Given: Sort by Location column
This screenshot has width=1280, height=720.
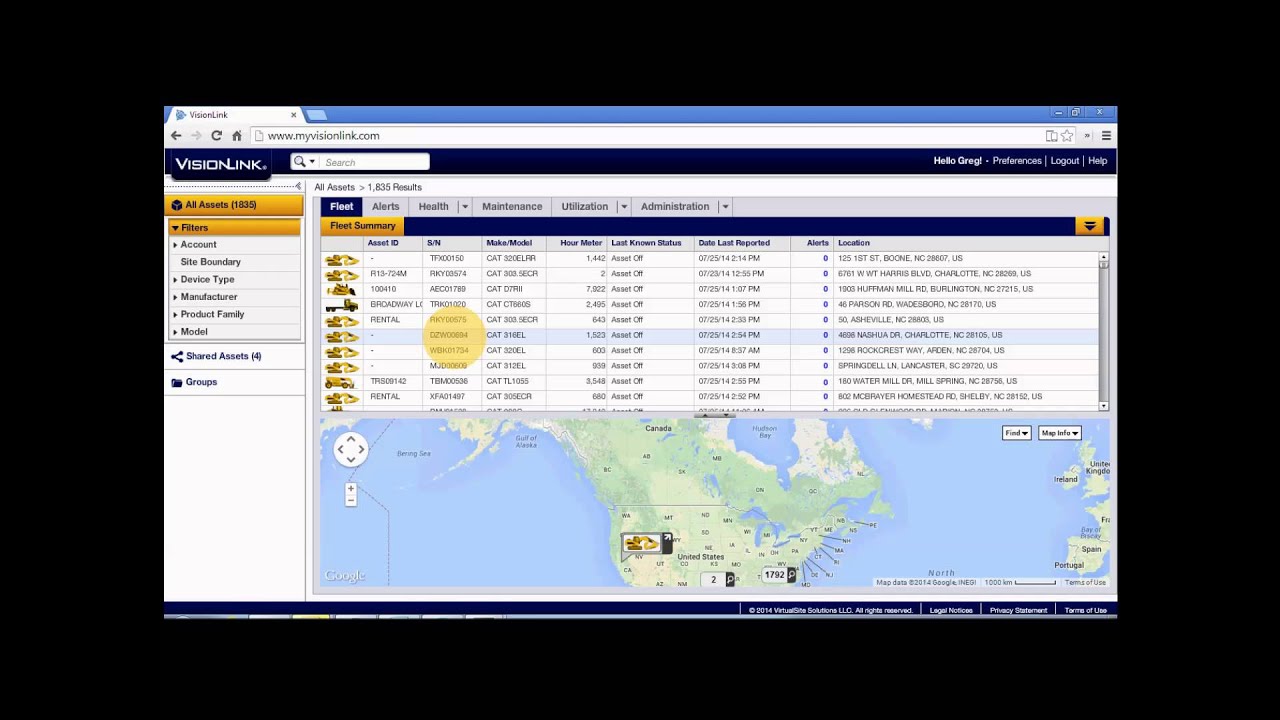Looking at the screenshot, I should point(854,243).
